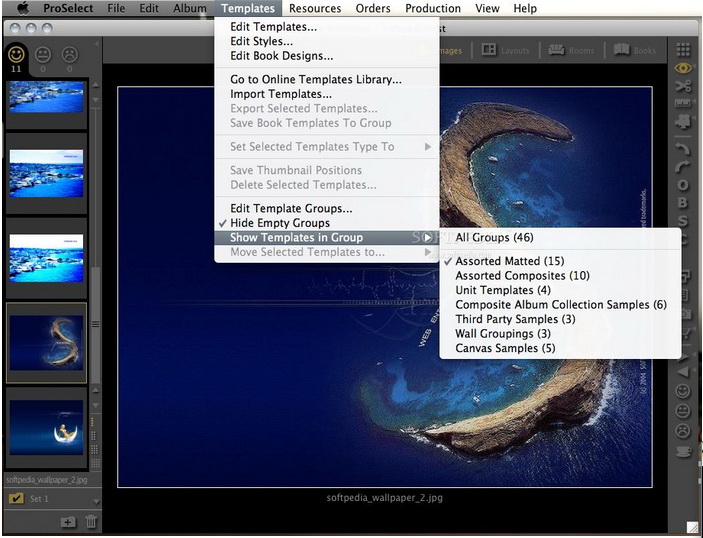Select the moon wallpaper thumbnail
Screen dimensions: 703x538
pyautogui.click(x=46, y=428)
